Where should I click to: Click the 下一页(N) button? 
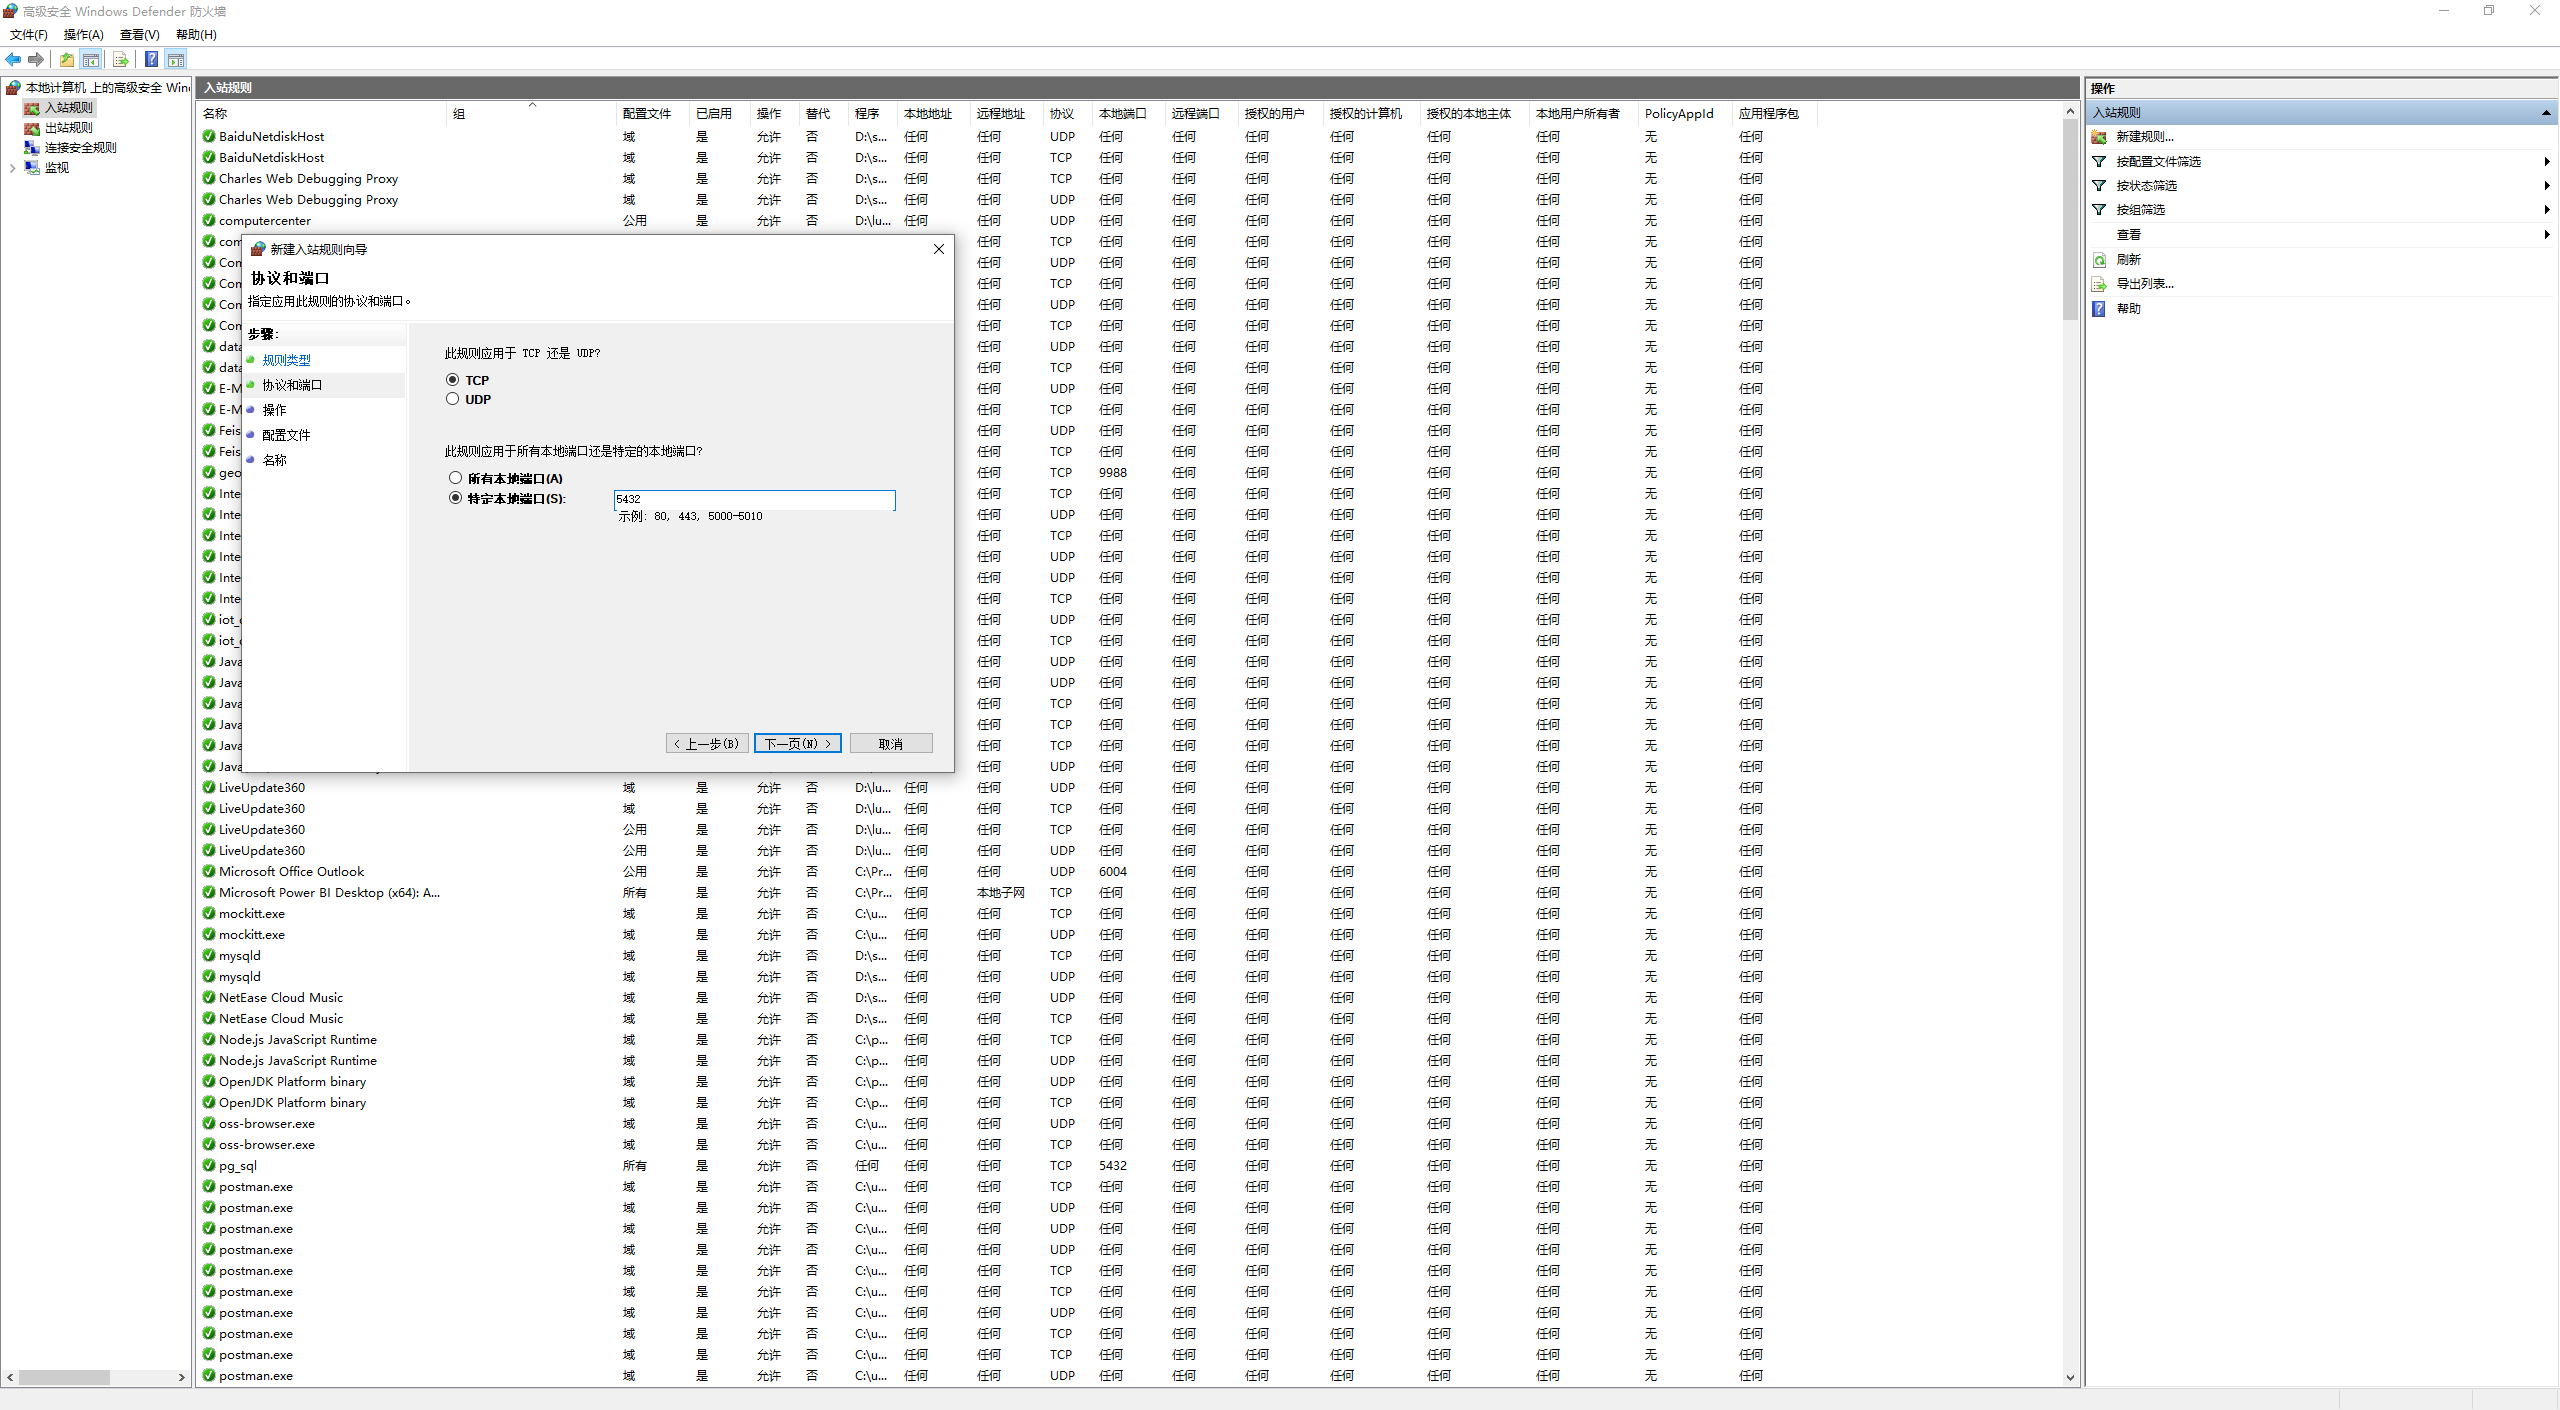797,744
